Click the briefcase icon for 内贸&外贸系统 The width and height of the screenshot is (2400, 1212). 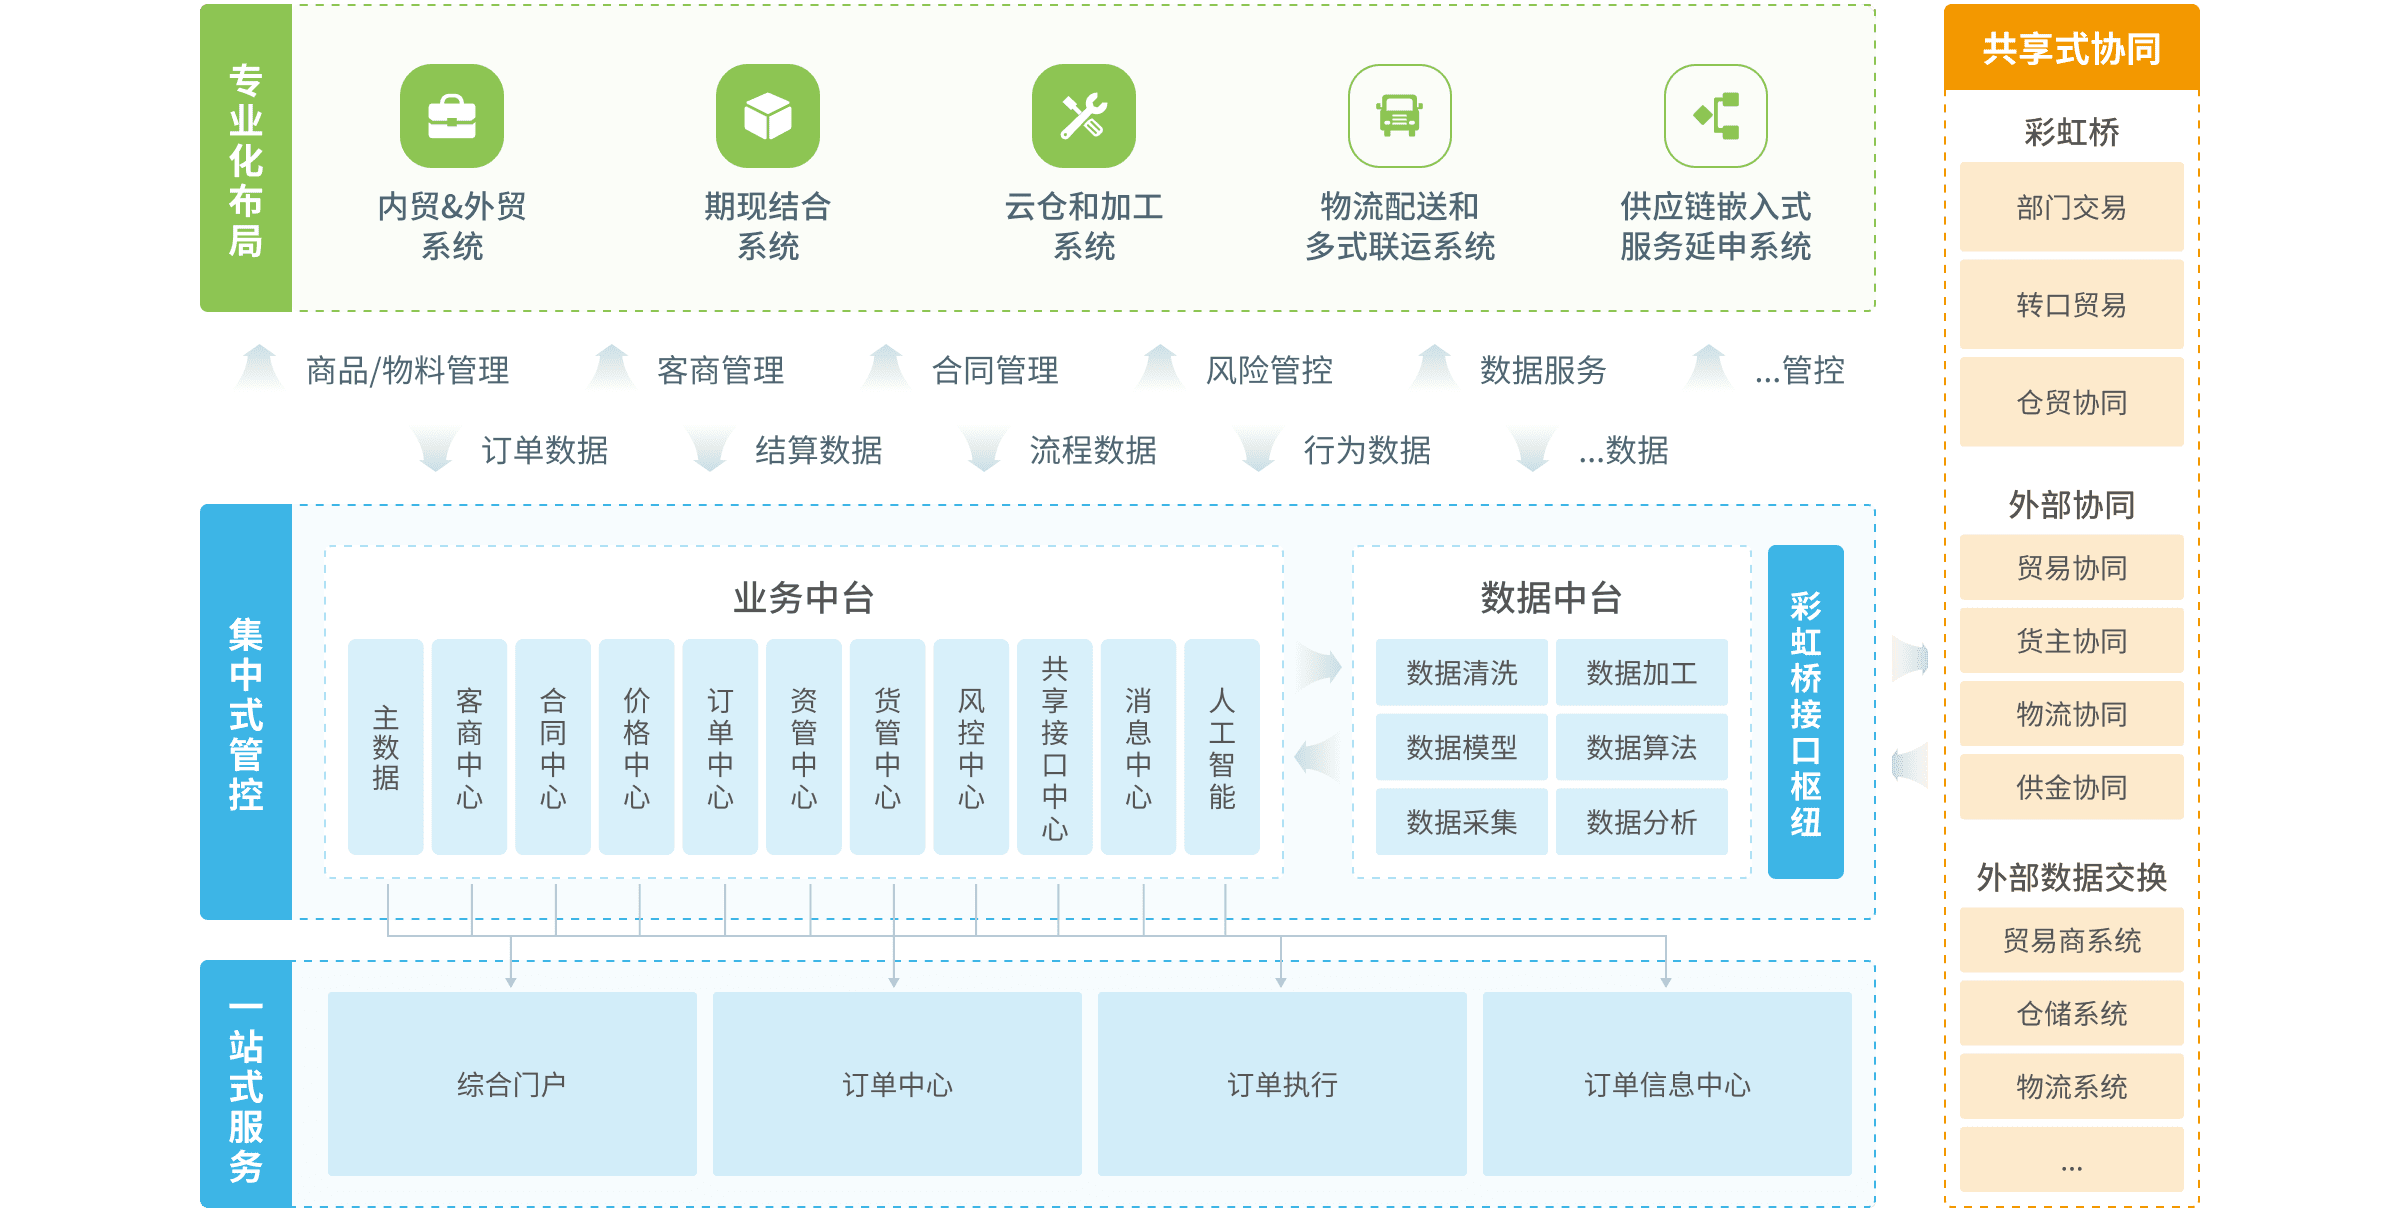(452, 116)
